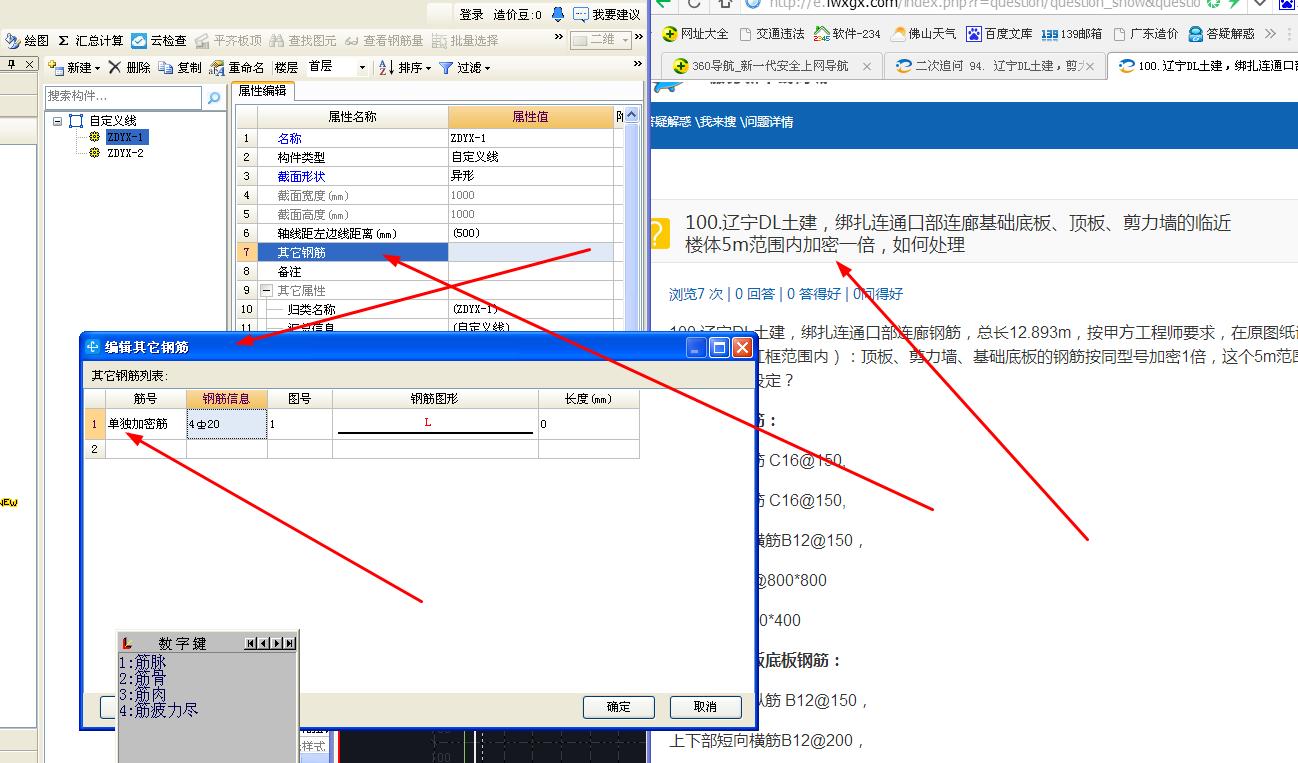This screenshot has height=763, width=1298.
Task: Open 广东造价 bookmark
Action: (1145, 34)
